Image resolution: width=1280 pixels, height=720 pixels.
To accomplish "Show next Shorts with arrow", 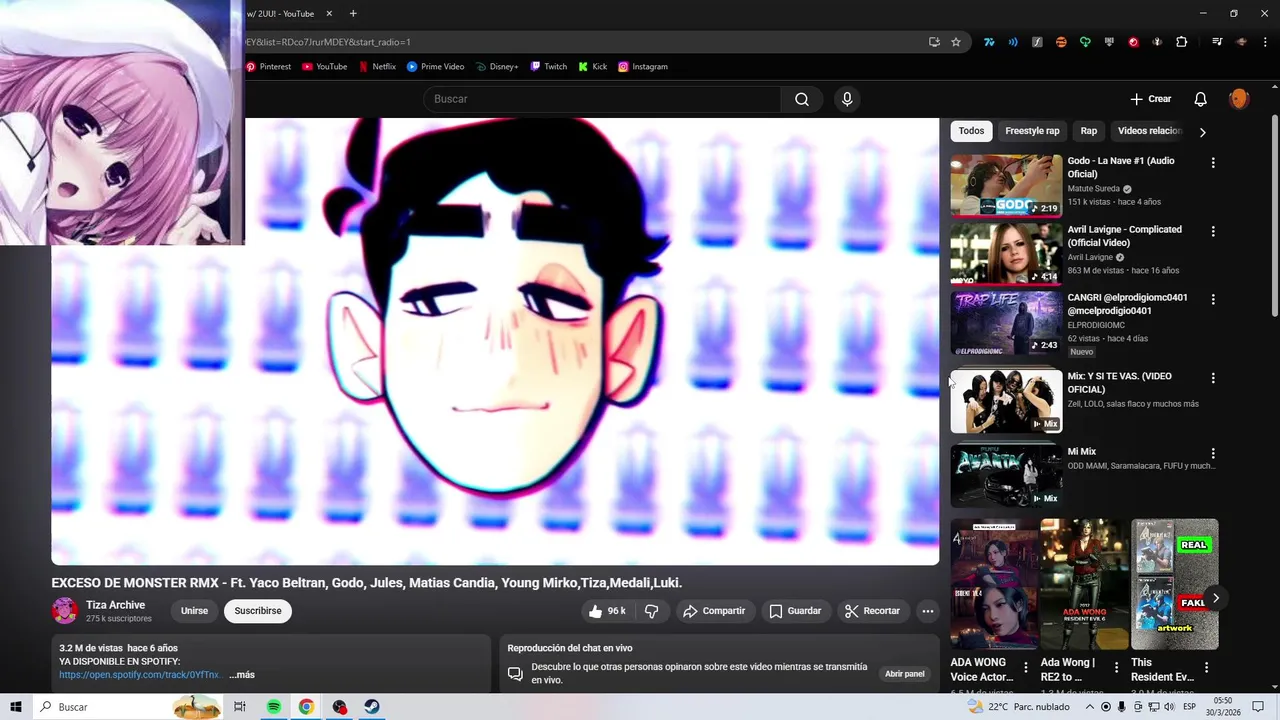I will [1215, 598].
